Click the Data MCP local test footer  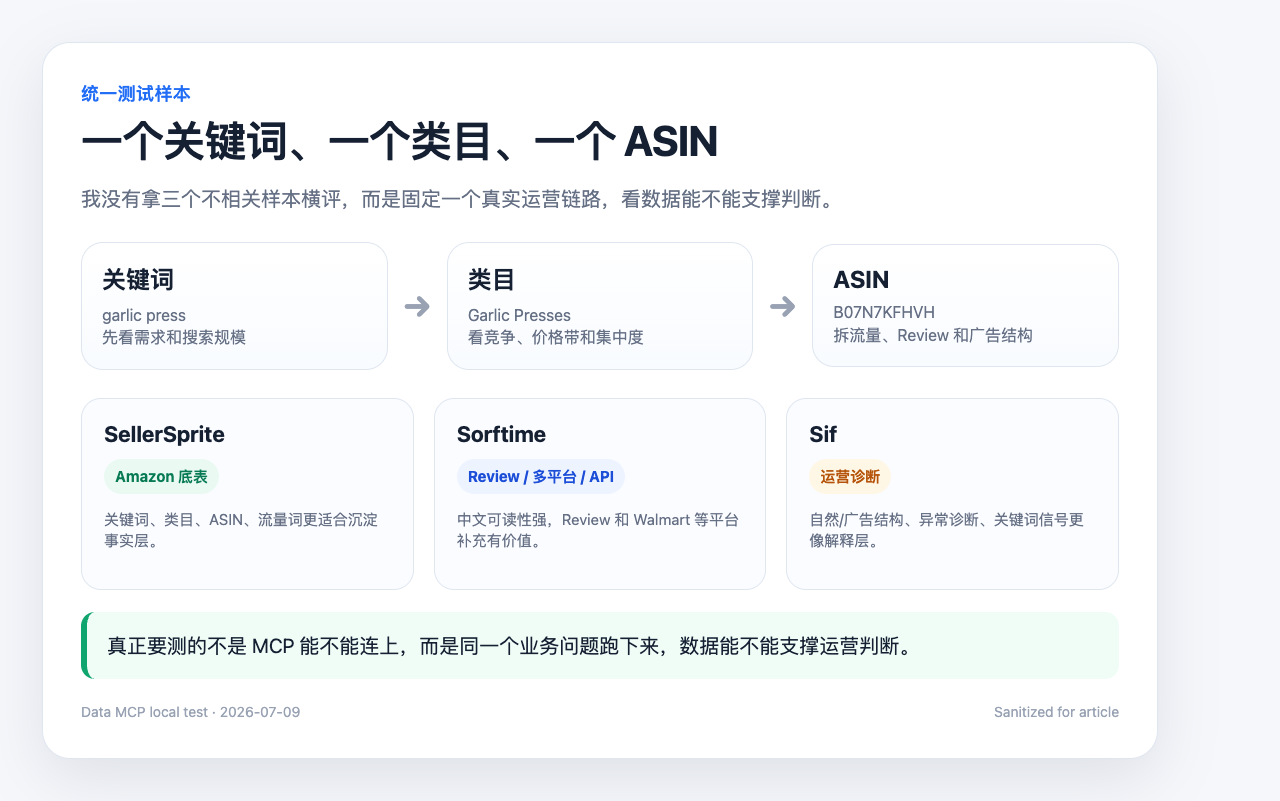(191, 712)
